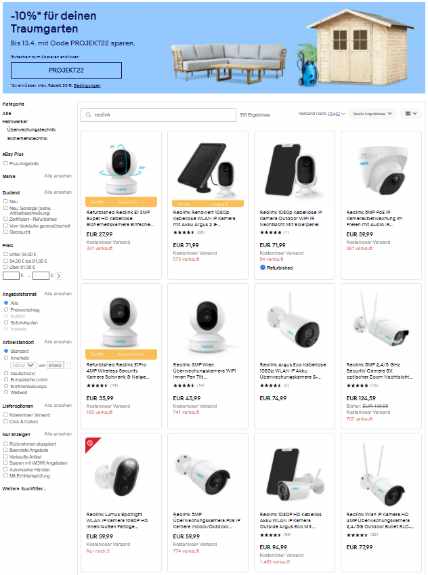
Task: Click the magnifier icon in the shop search field
Action: [x=88, y=115]
